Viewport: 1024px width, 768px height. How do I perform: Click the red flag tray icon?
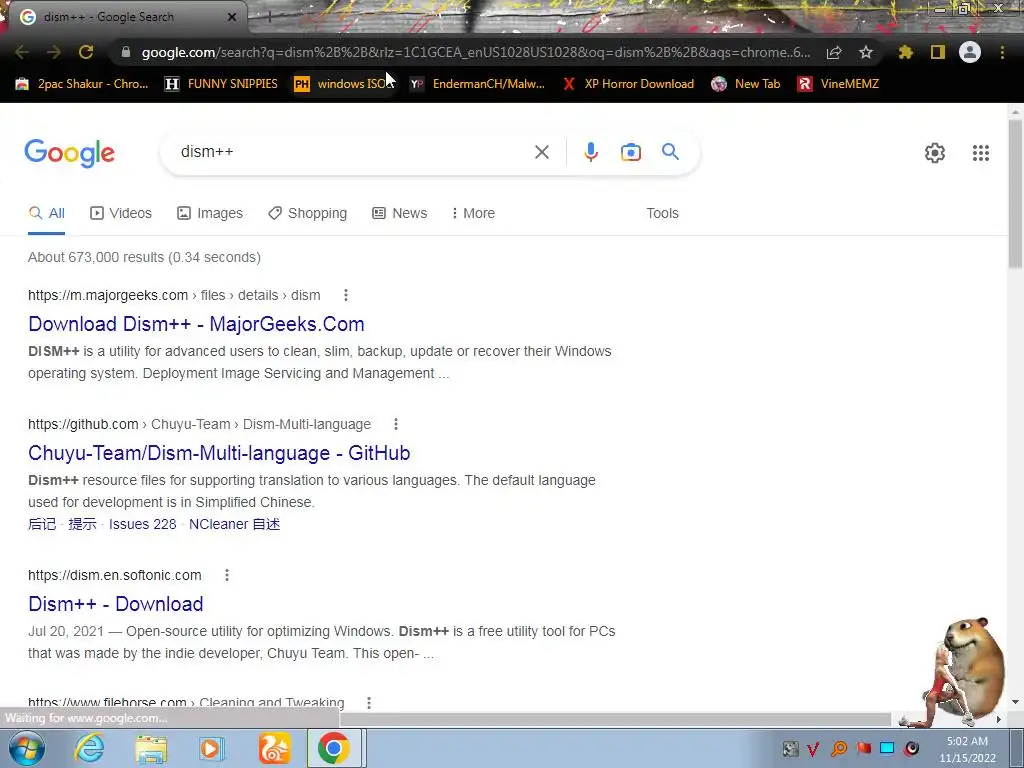tap(863, 748)
